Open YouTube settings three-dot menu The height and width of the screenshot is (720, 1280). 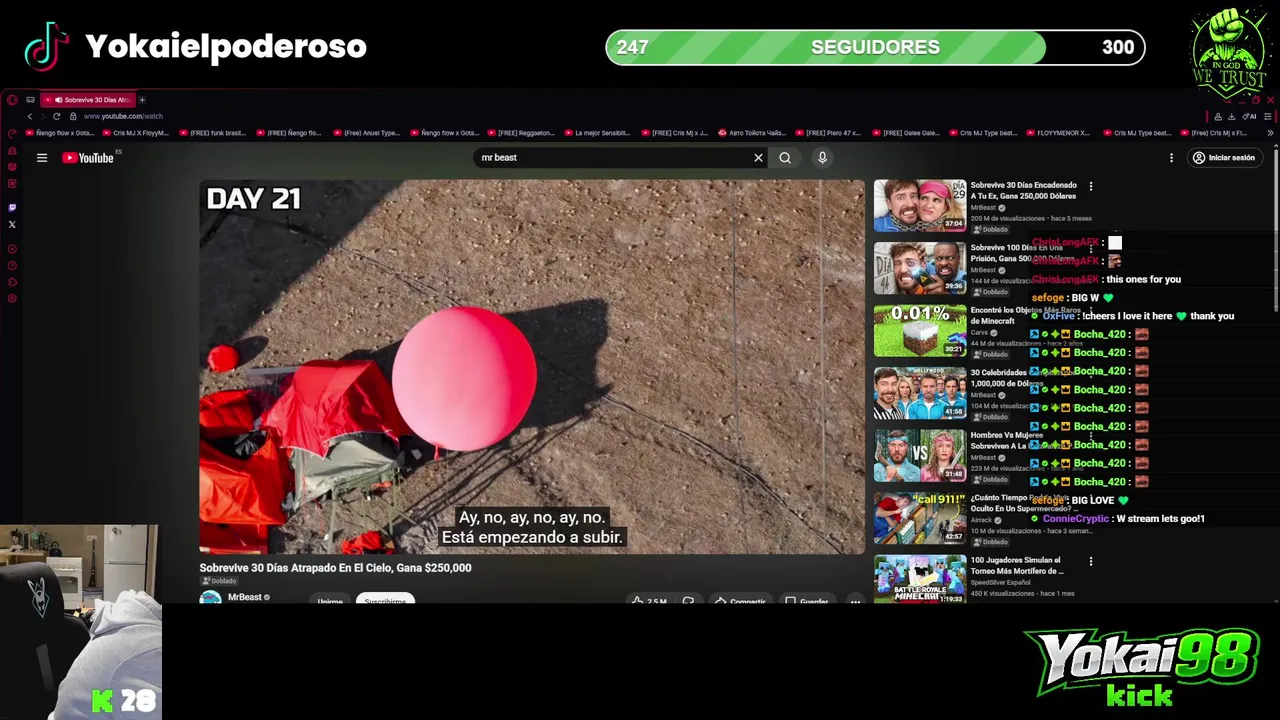pyautogui.click(x=1171, y=158)
